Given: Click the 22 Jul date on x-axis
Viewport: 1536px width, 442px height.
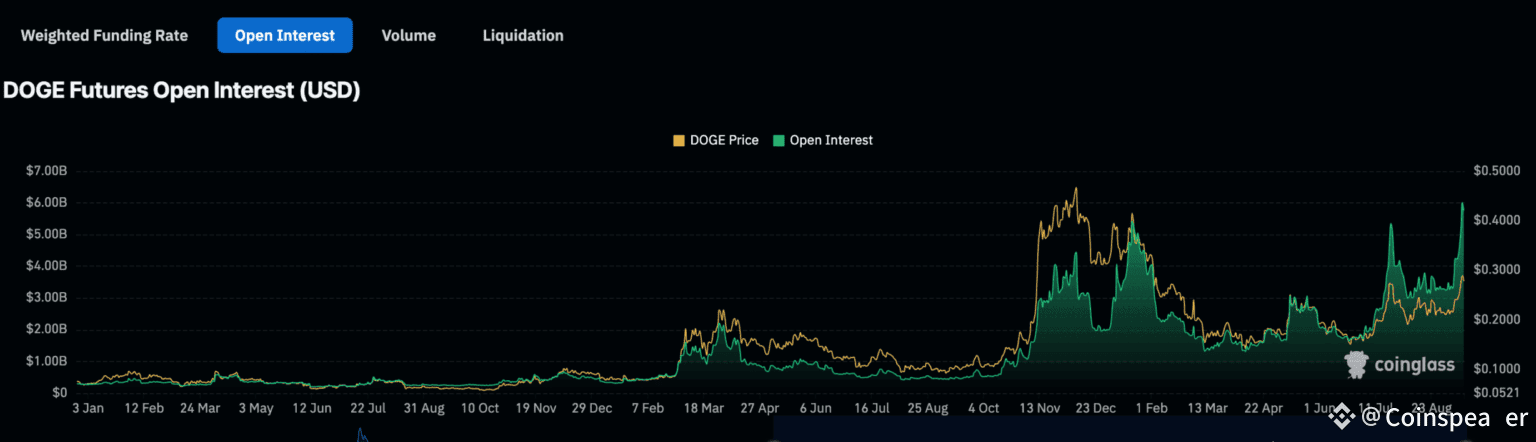Looking at the screenshot, I should click(367, 409).
